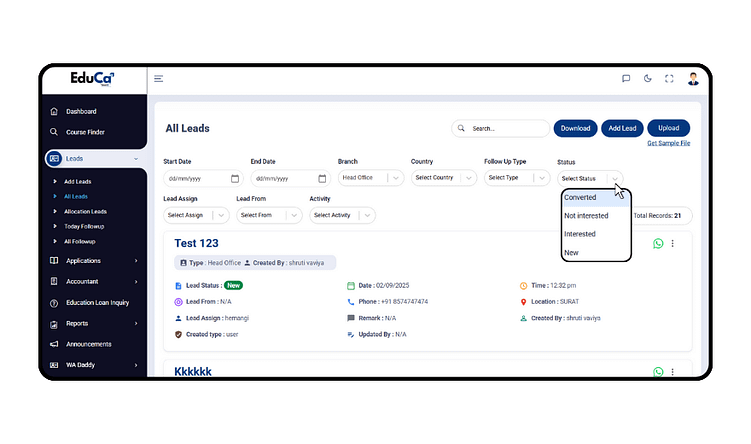Screen dimensions: 751x444
Task: Open the chat messages icon
Action: point(626,79)
